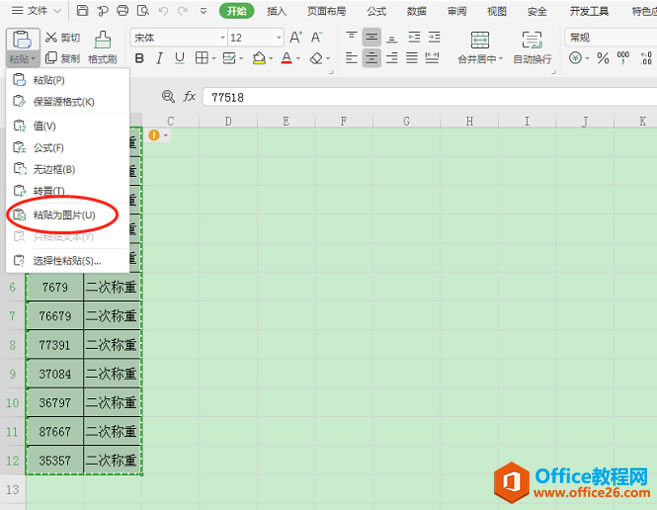
Task: Switch to the Formulas (公式) tab
Action: click(376, 11)
